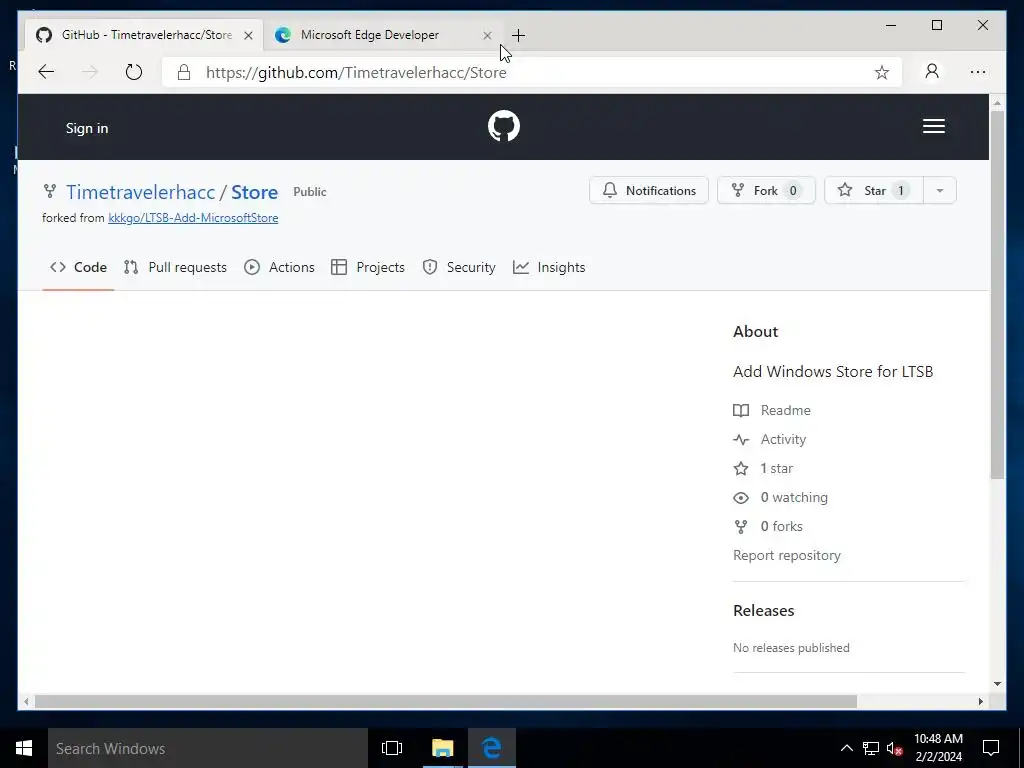This screenshot has width=1024, height=768.
Task: Open kkkgo/LTSB-Add-MicrosoftStore source repository
Action: (x=193, y=218)
